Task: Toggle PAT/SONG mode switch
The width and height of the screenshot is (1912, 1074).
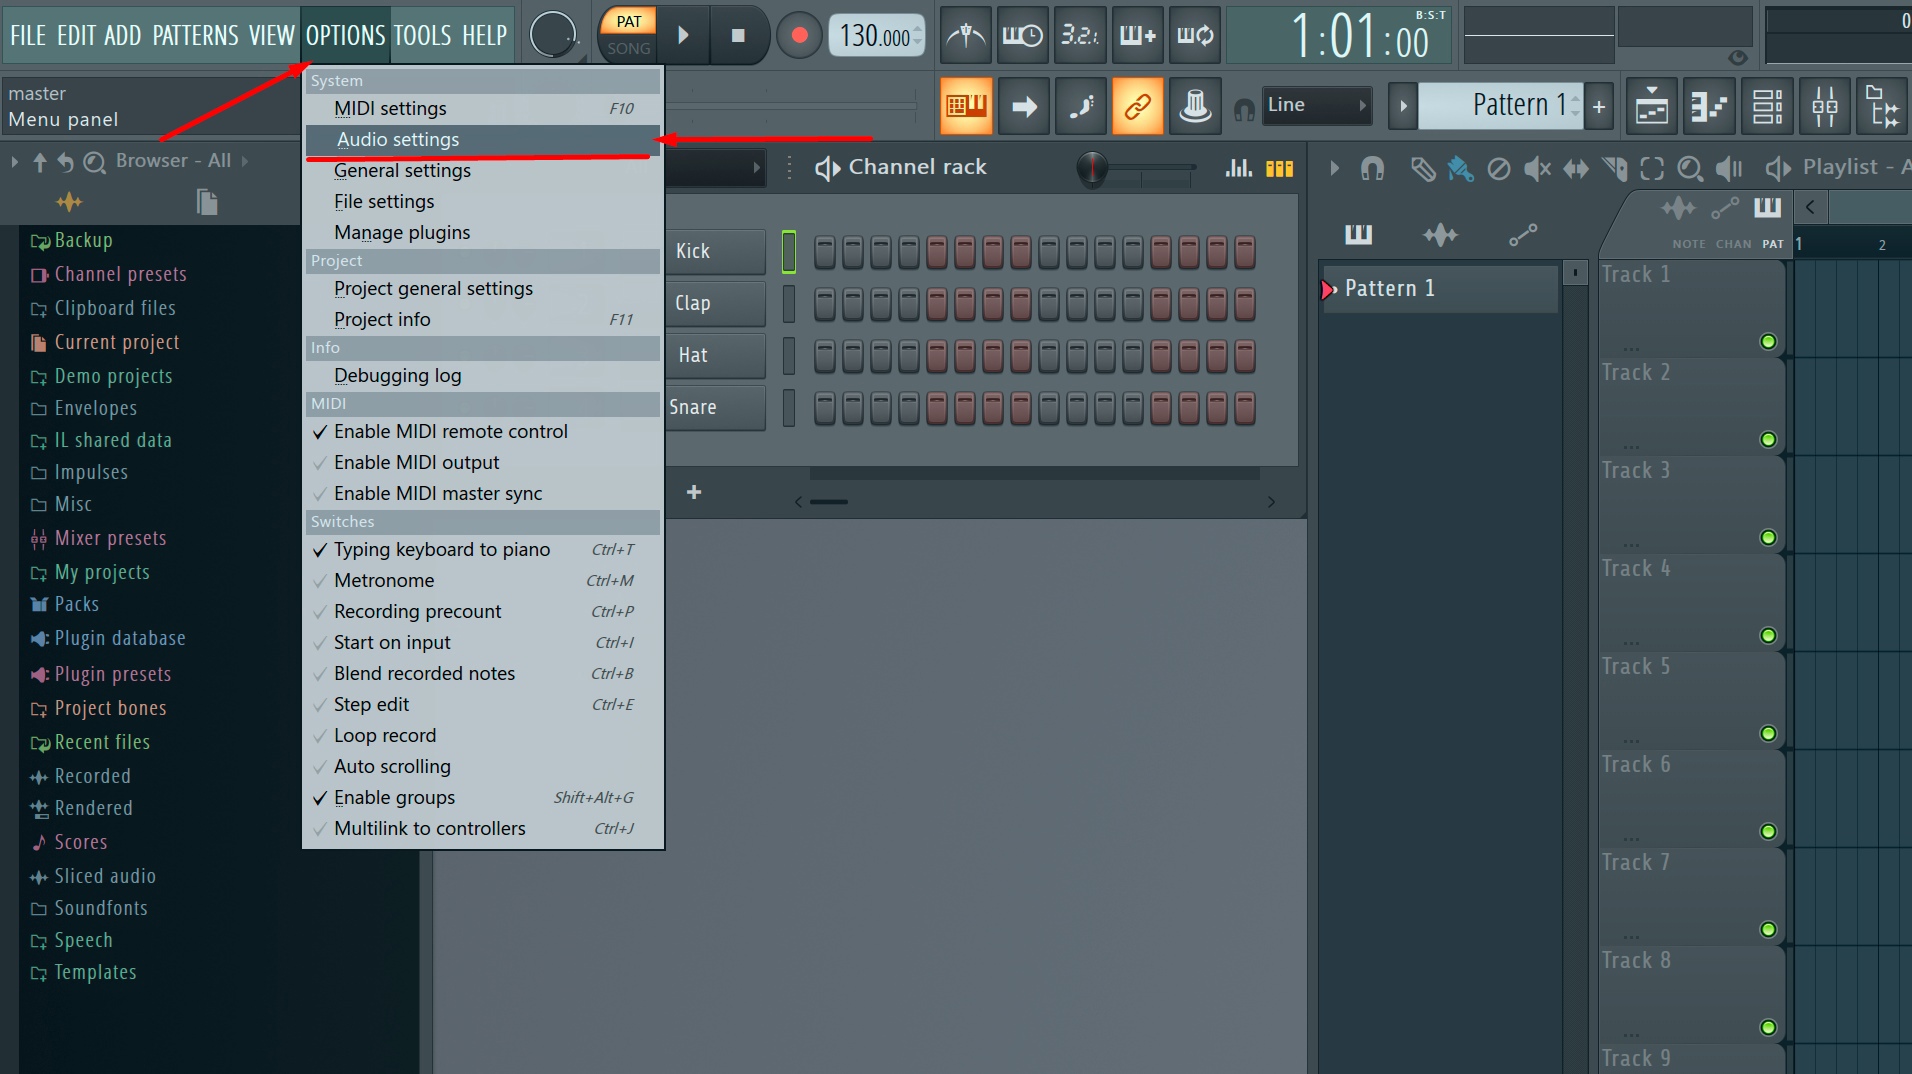Action: point(628,35)
